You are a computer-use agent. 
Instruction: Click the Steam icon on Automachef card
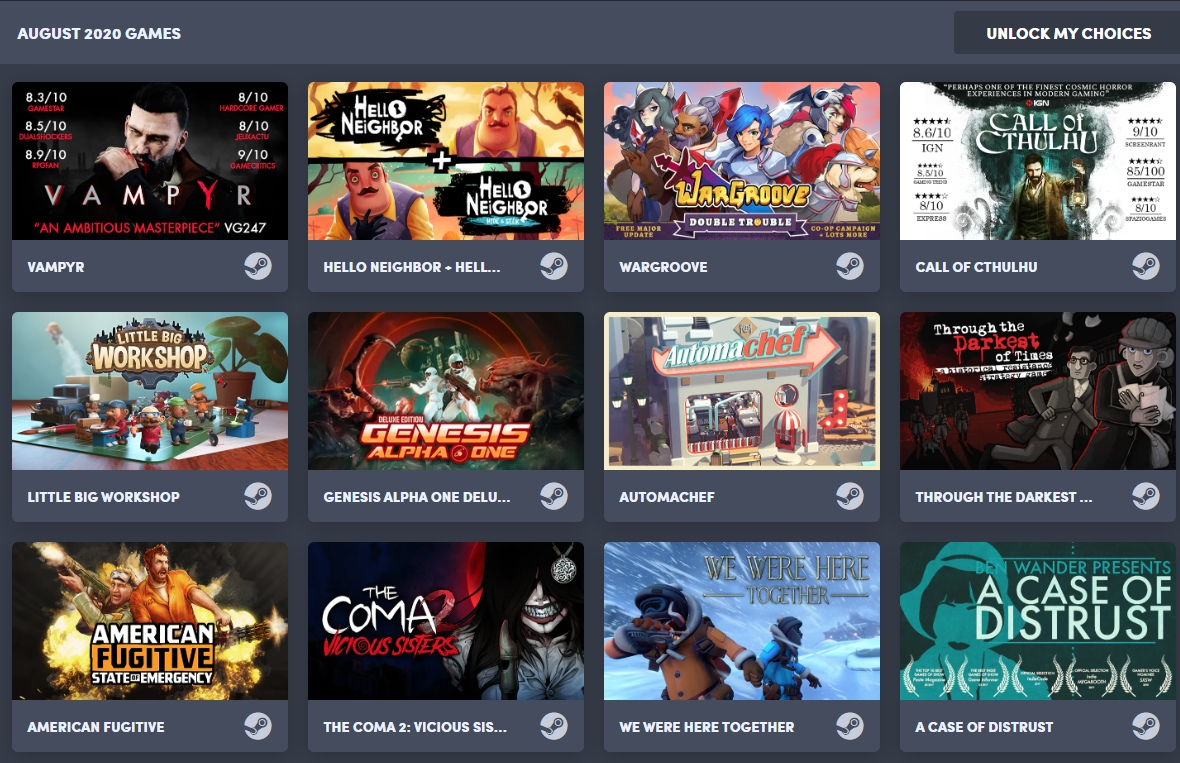(x=850, y=497)
